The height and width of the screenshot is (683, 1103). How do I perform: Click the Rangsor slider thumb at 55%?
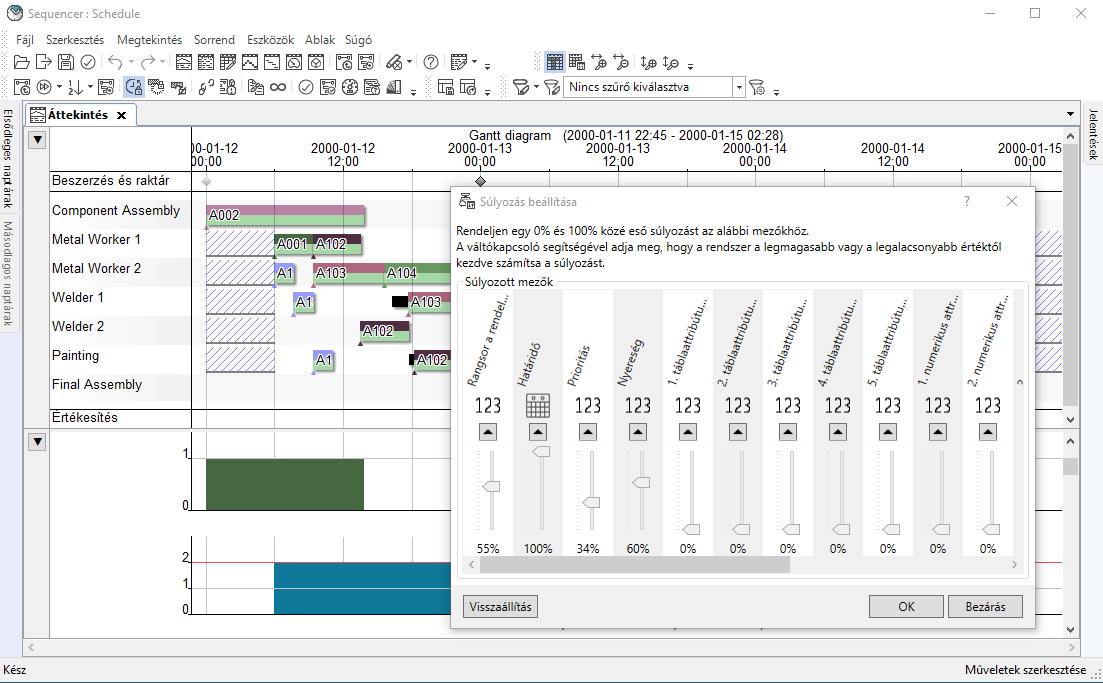490,486
